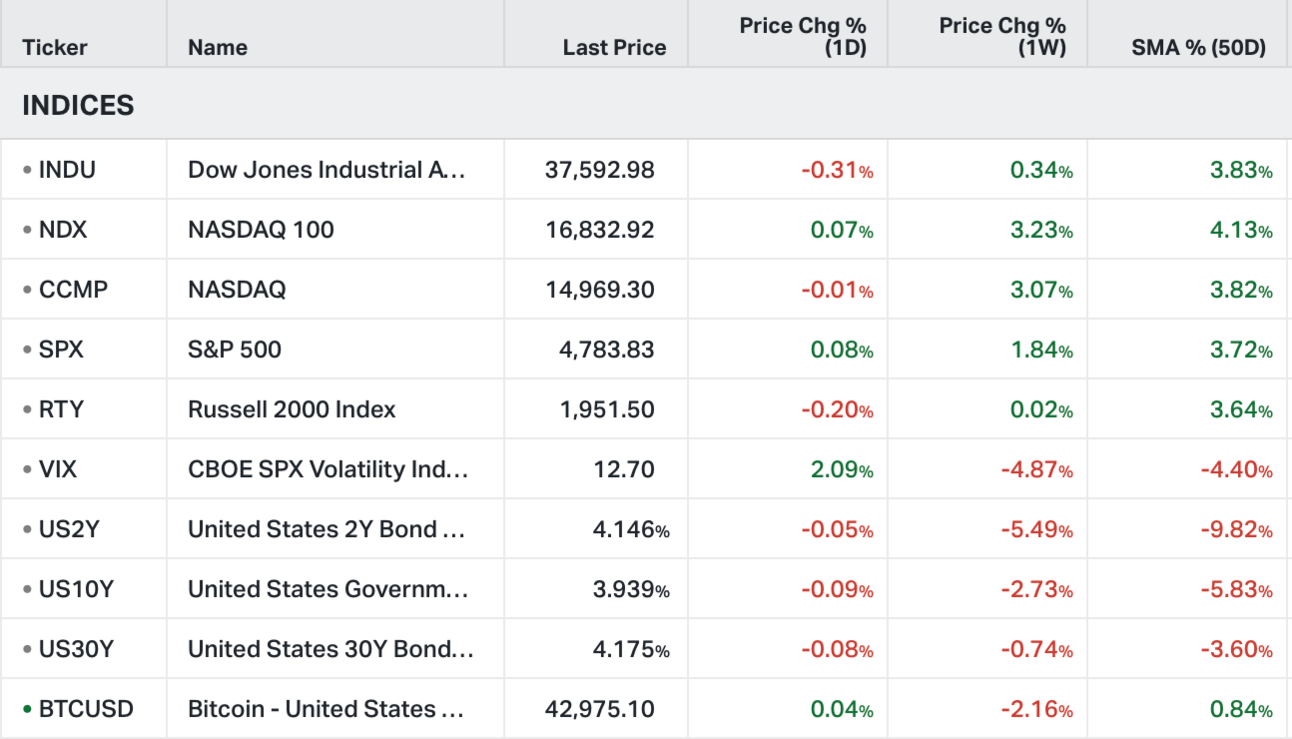1292x739 pixels.
Task: Sort by the Name column header
Action: coord(217,47)
